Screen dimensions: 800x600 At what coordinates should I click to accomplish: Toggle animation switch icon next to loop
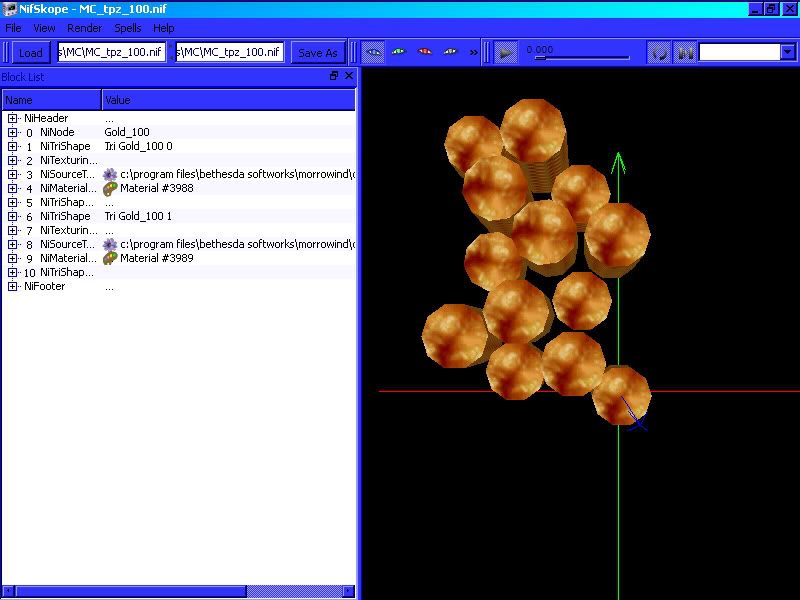tap(685, 53)
